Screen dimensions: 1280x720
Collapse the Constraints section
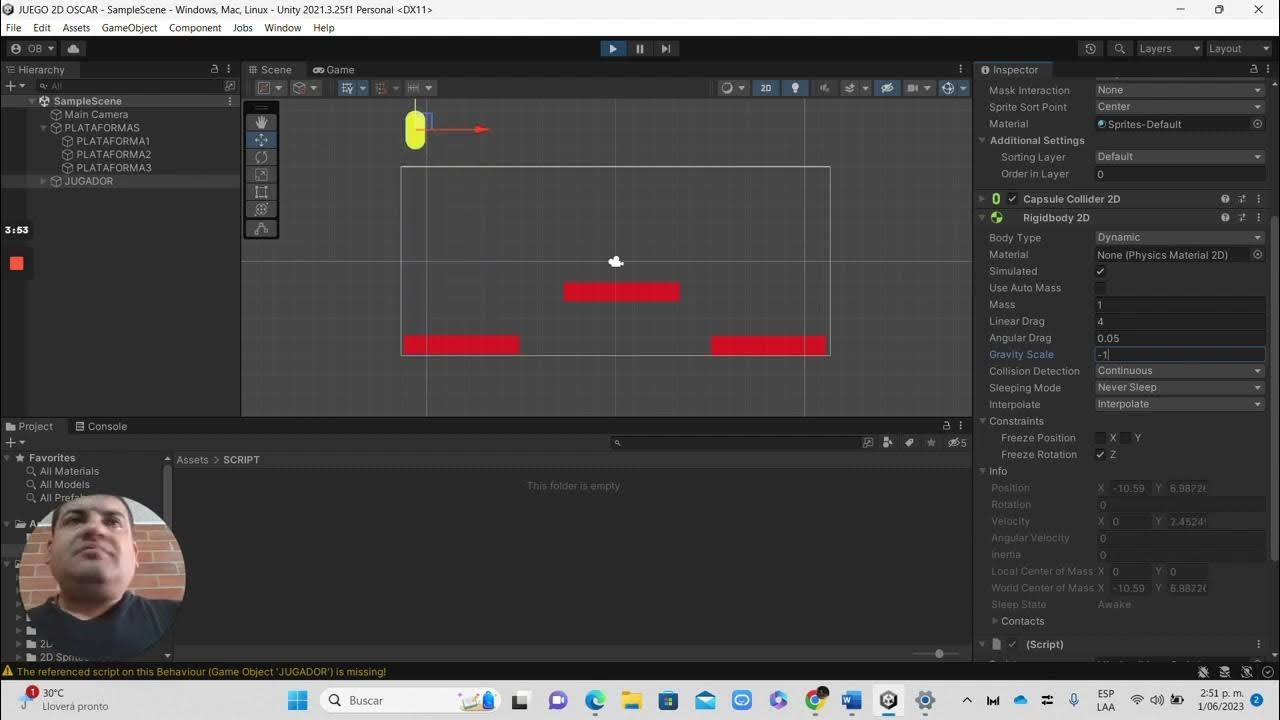(x=983, y=421)
